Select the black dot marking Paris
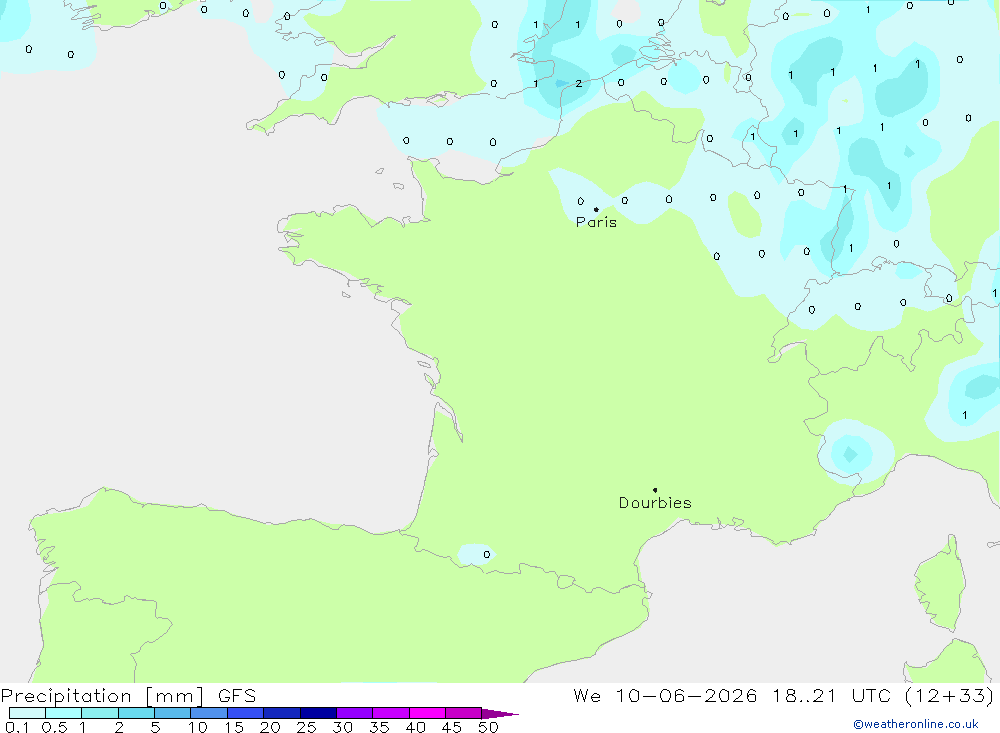1000x733 pixels. coord(596,209)
